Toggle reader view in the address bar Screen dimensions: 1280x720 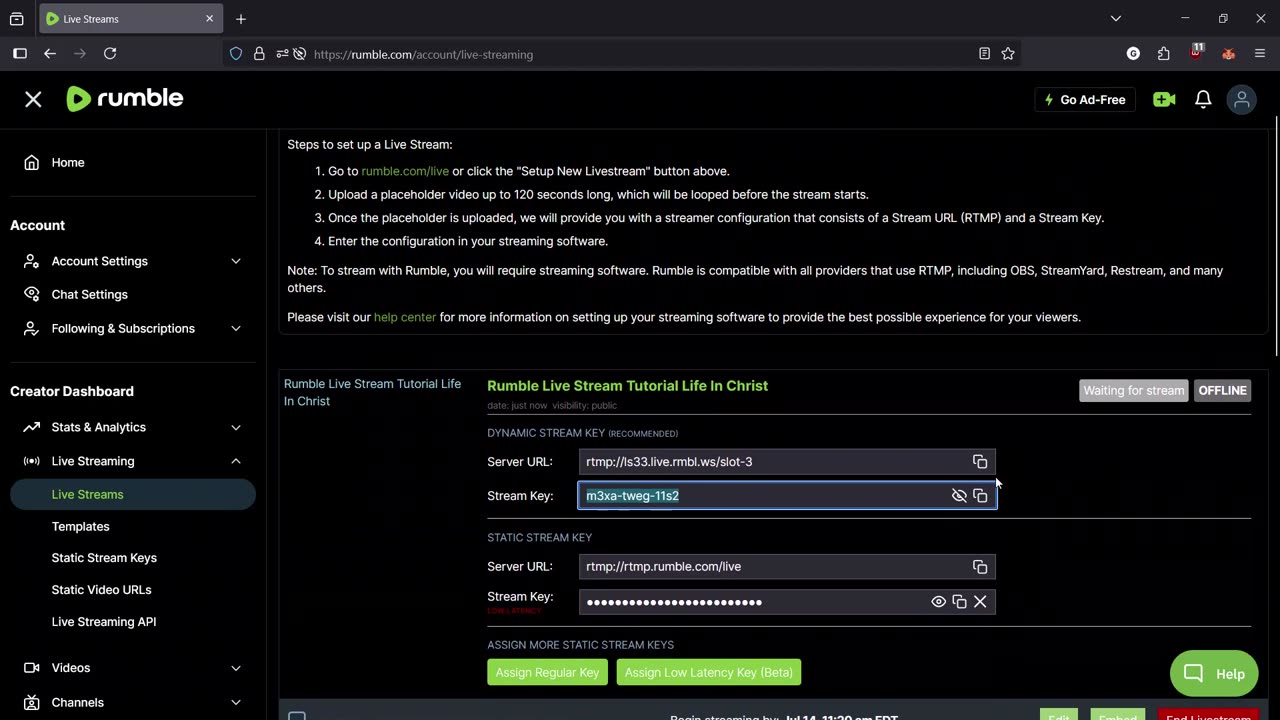click(x=984, y=54)
